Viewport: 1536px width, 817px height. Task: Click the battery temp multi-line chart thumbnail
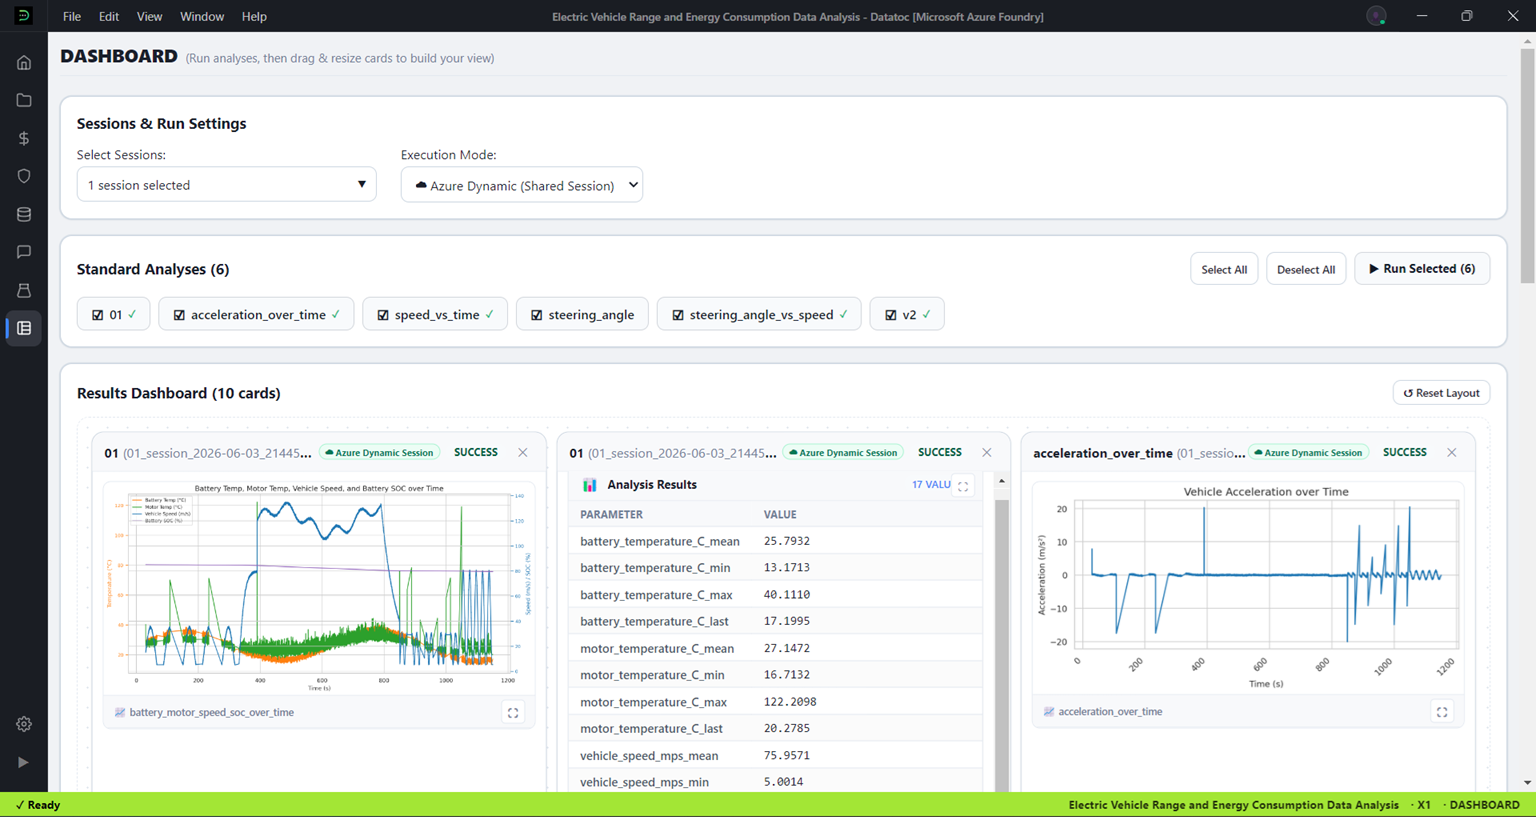[319, 588]
